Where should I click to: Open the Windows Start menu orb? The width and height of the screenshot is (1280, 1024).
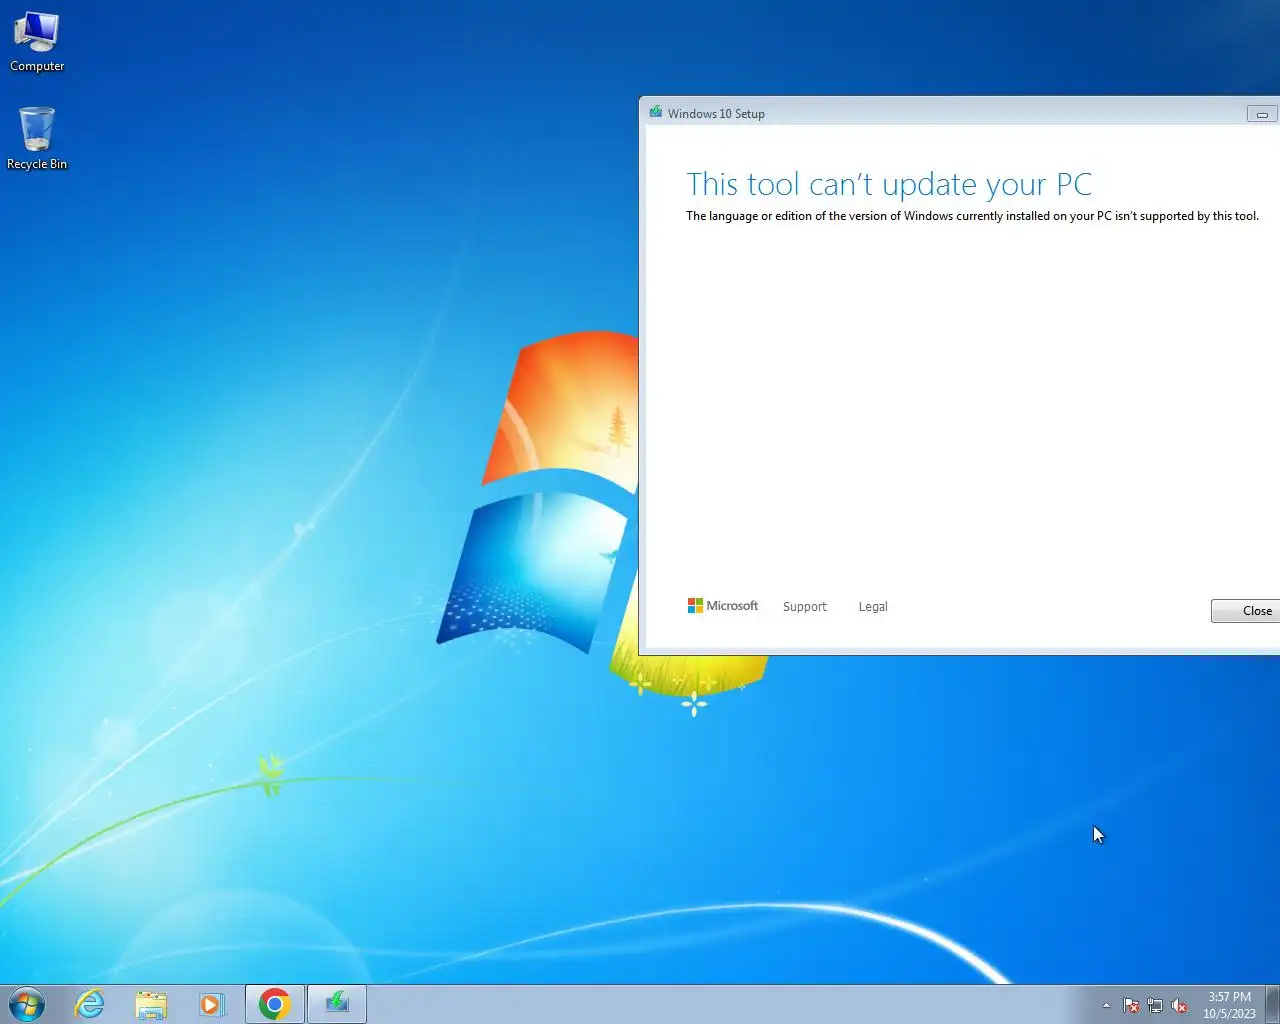click(x=27, y=1004)
